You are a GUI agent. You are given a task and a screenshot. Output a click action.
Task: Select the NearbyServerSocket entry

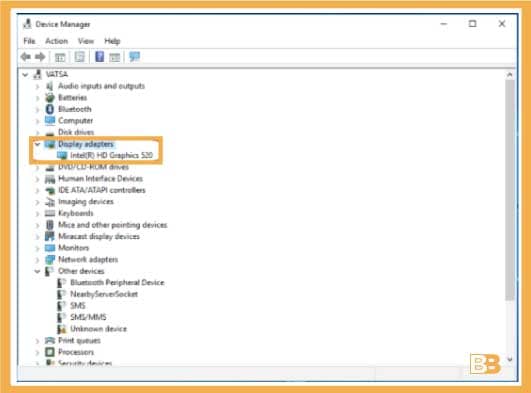coord(104,294)
